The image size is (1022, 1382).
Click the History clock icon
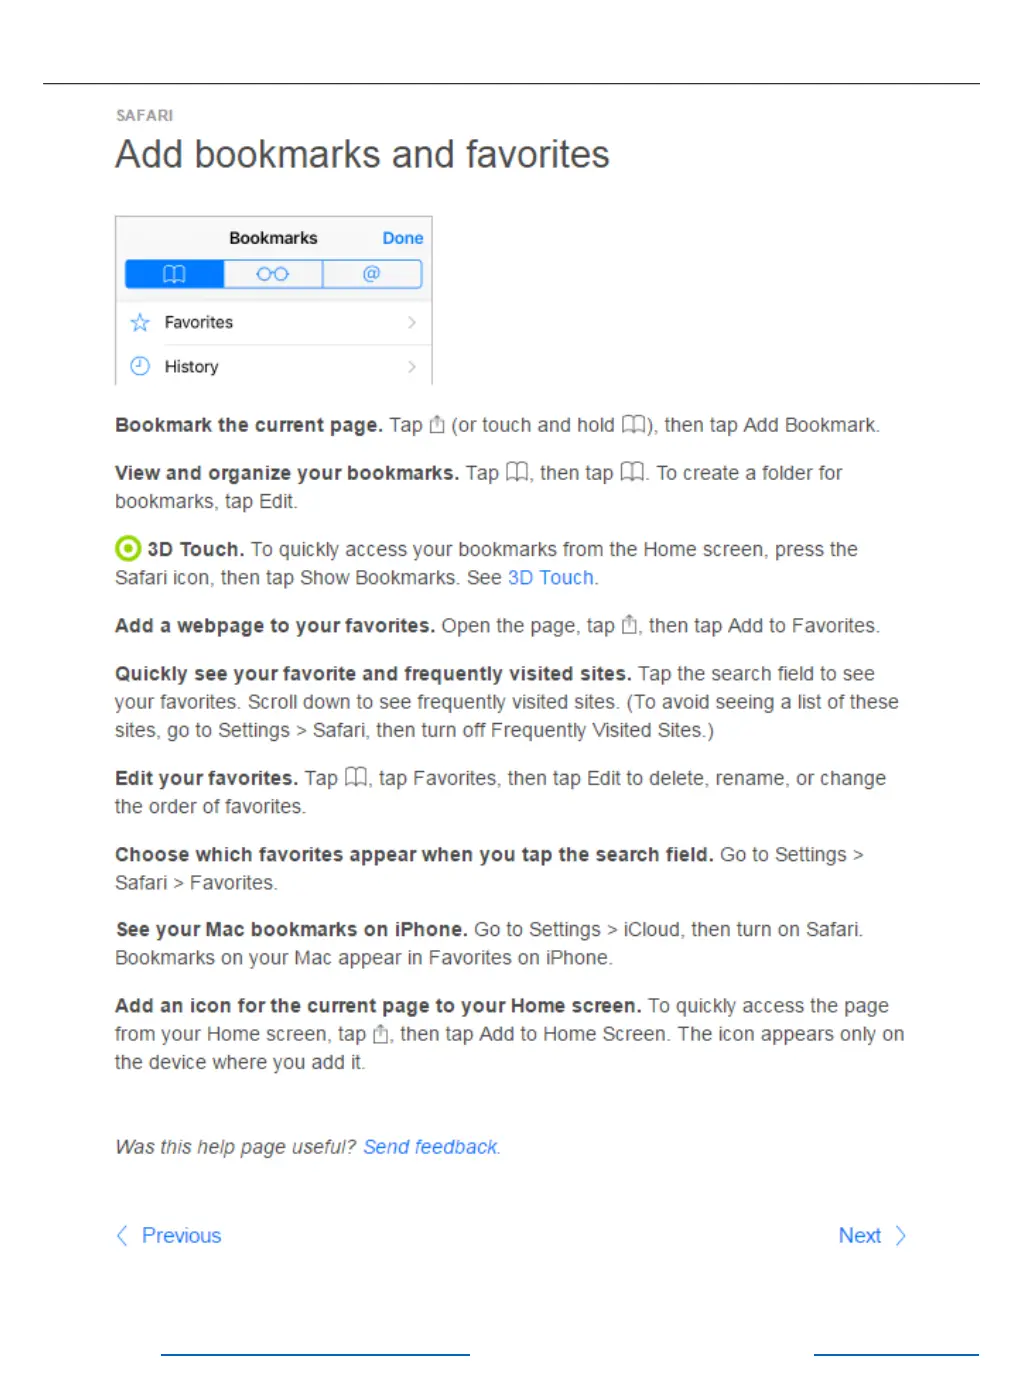(140, 366)
